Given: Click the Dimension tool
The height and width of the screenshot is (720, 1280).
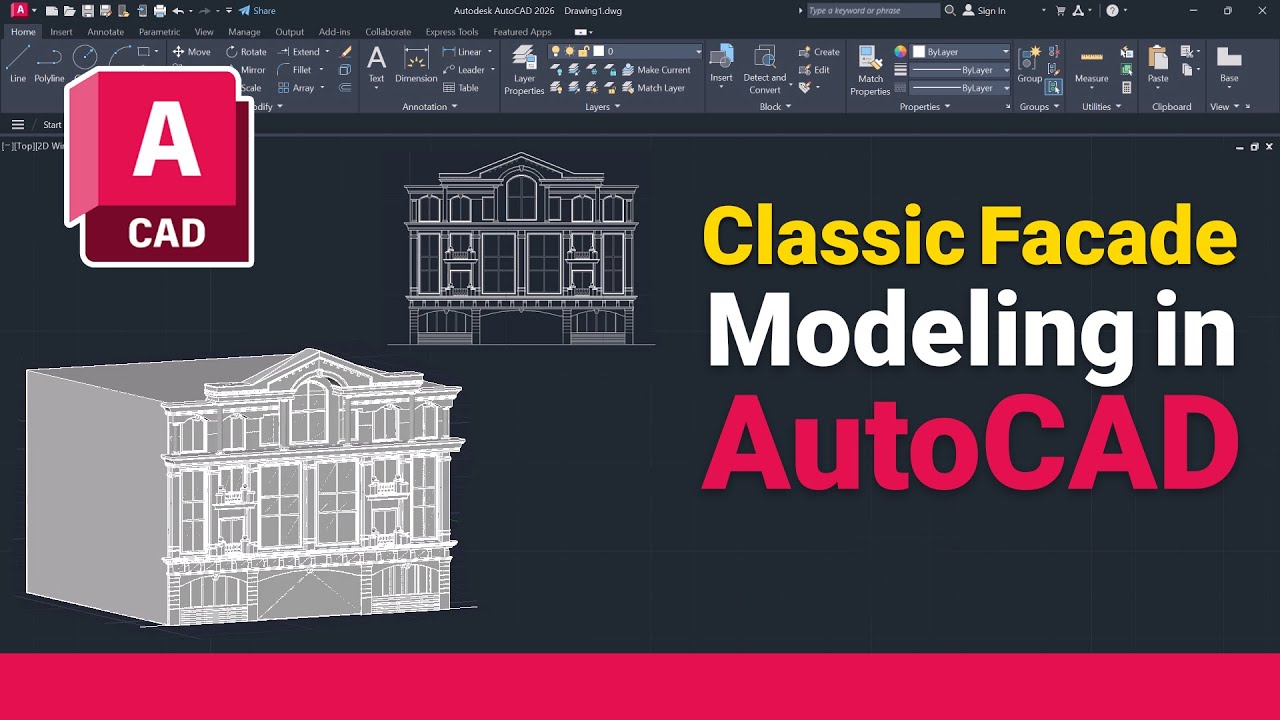Looking at the screenshot, I should [x=416, y=64].
